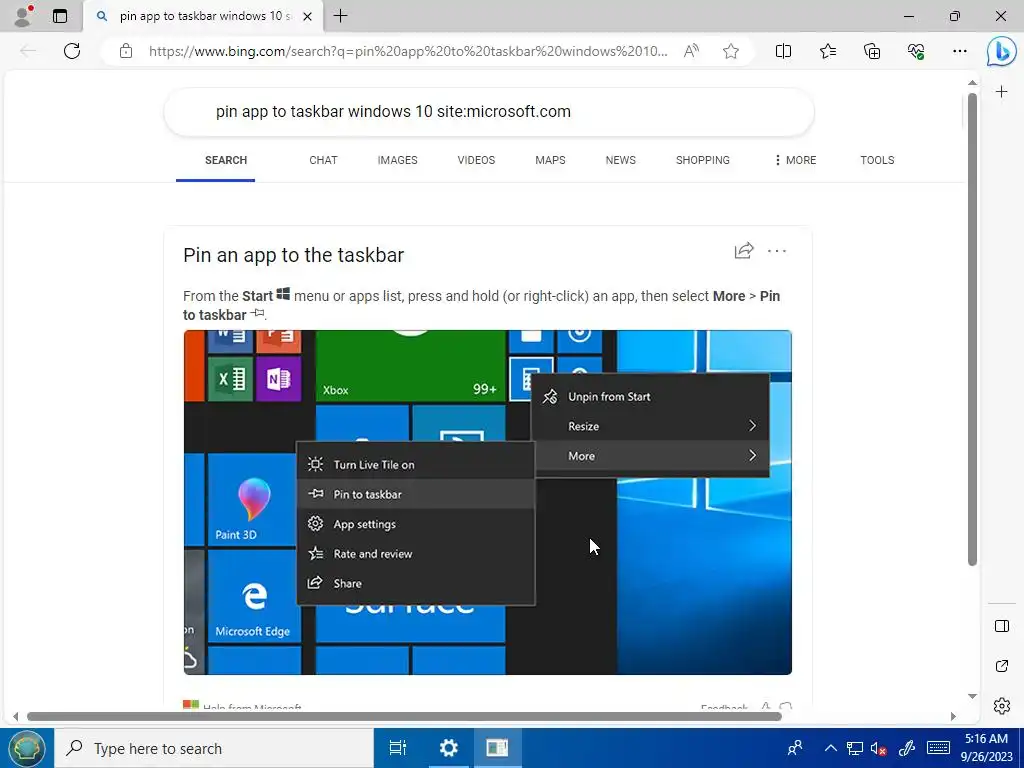Switch to the MAPS tab
This screenshot has width=1024, height=768.
click(550, 160)
